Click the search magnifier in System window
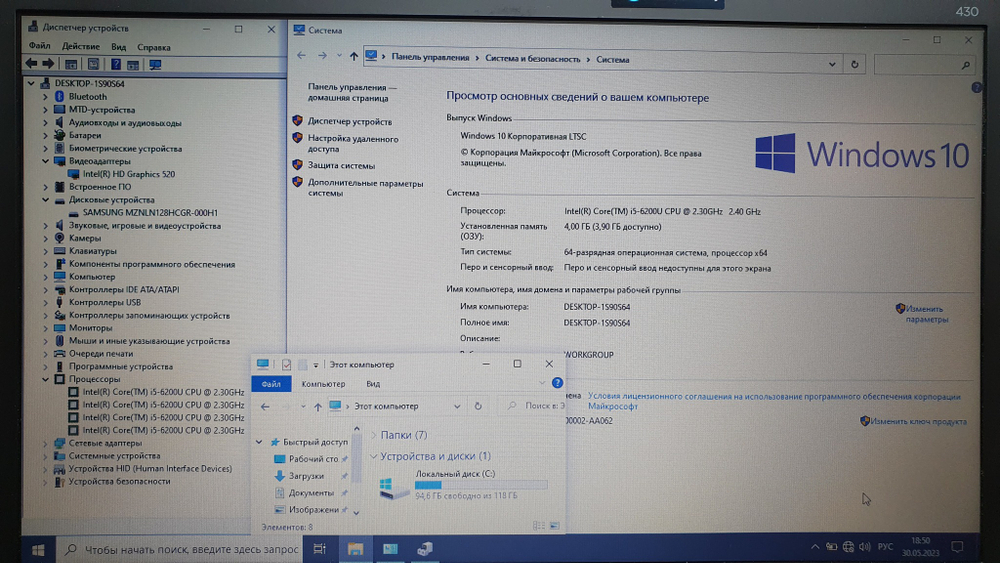 pyautogui.click(x=966, y=65)
